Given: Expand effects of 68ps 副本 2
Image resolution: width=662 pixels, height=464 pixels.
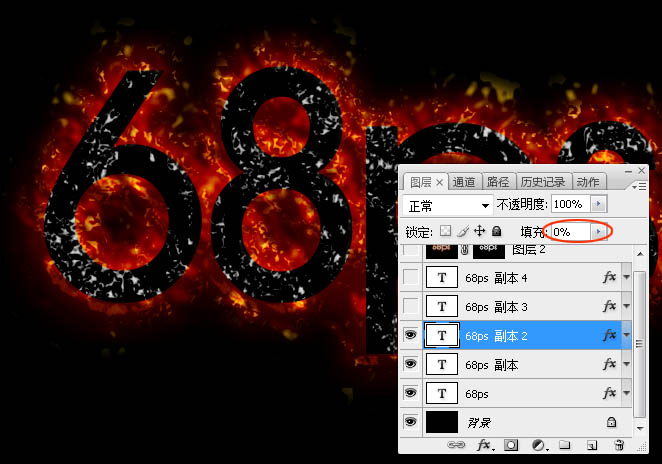Looking at the screenshot, I should [627, 335].
